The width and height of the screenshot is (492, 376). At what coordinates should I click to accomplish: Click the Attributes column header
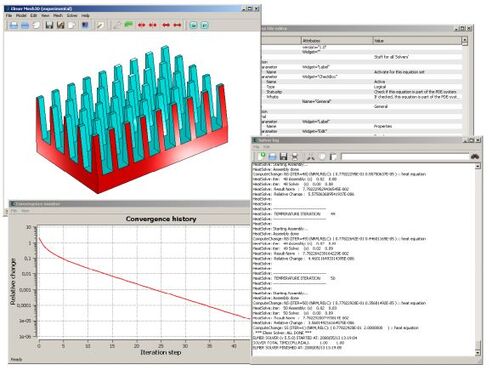[x=337, y=40]
